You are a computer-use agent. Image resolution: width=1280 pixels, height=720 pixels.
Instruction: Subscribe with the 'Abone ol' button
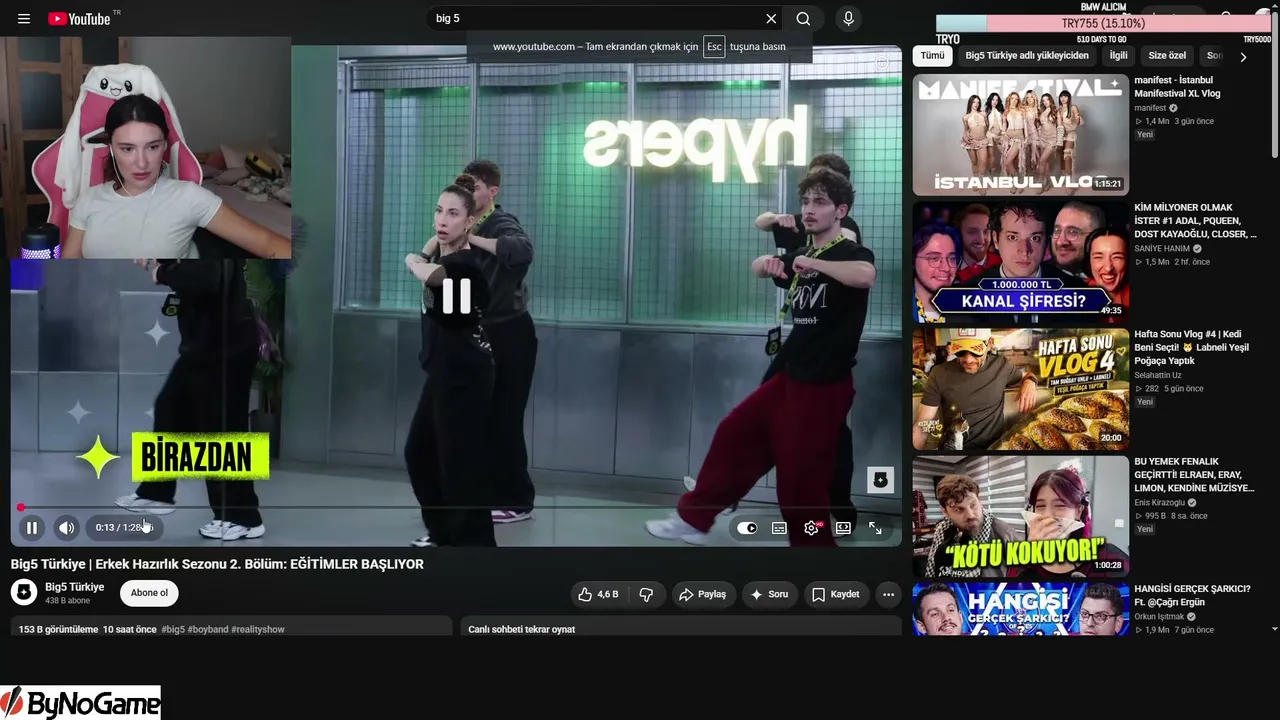click(149, 593)
